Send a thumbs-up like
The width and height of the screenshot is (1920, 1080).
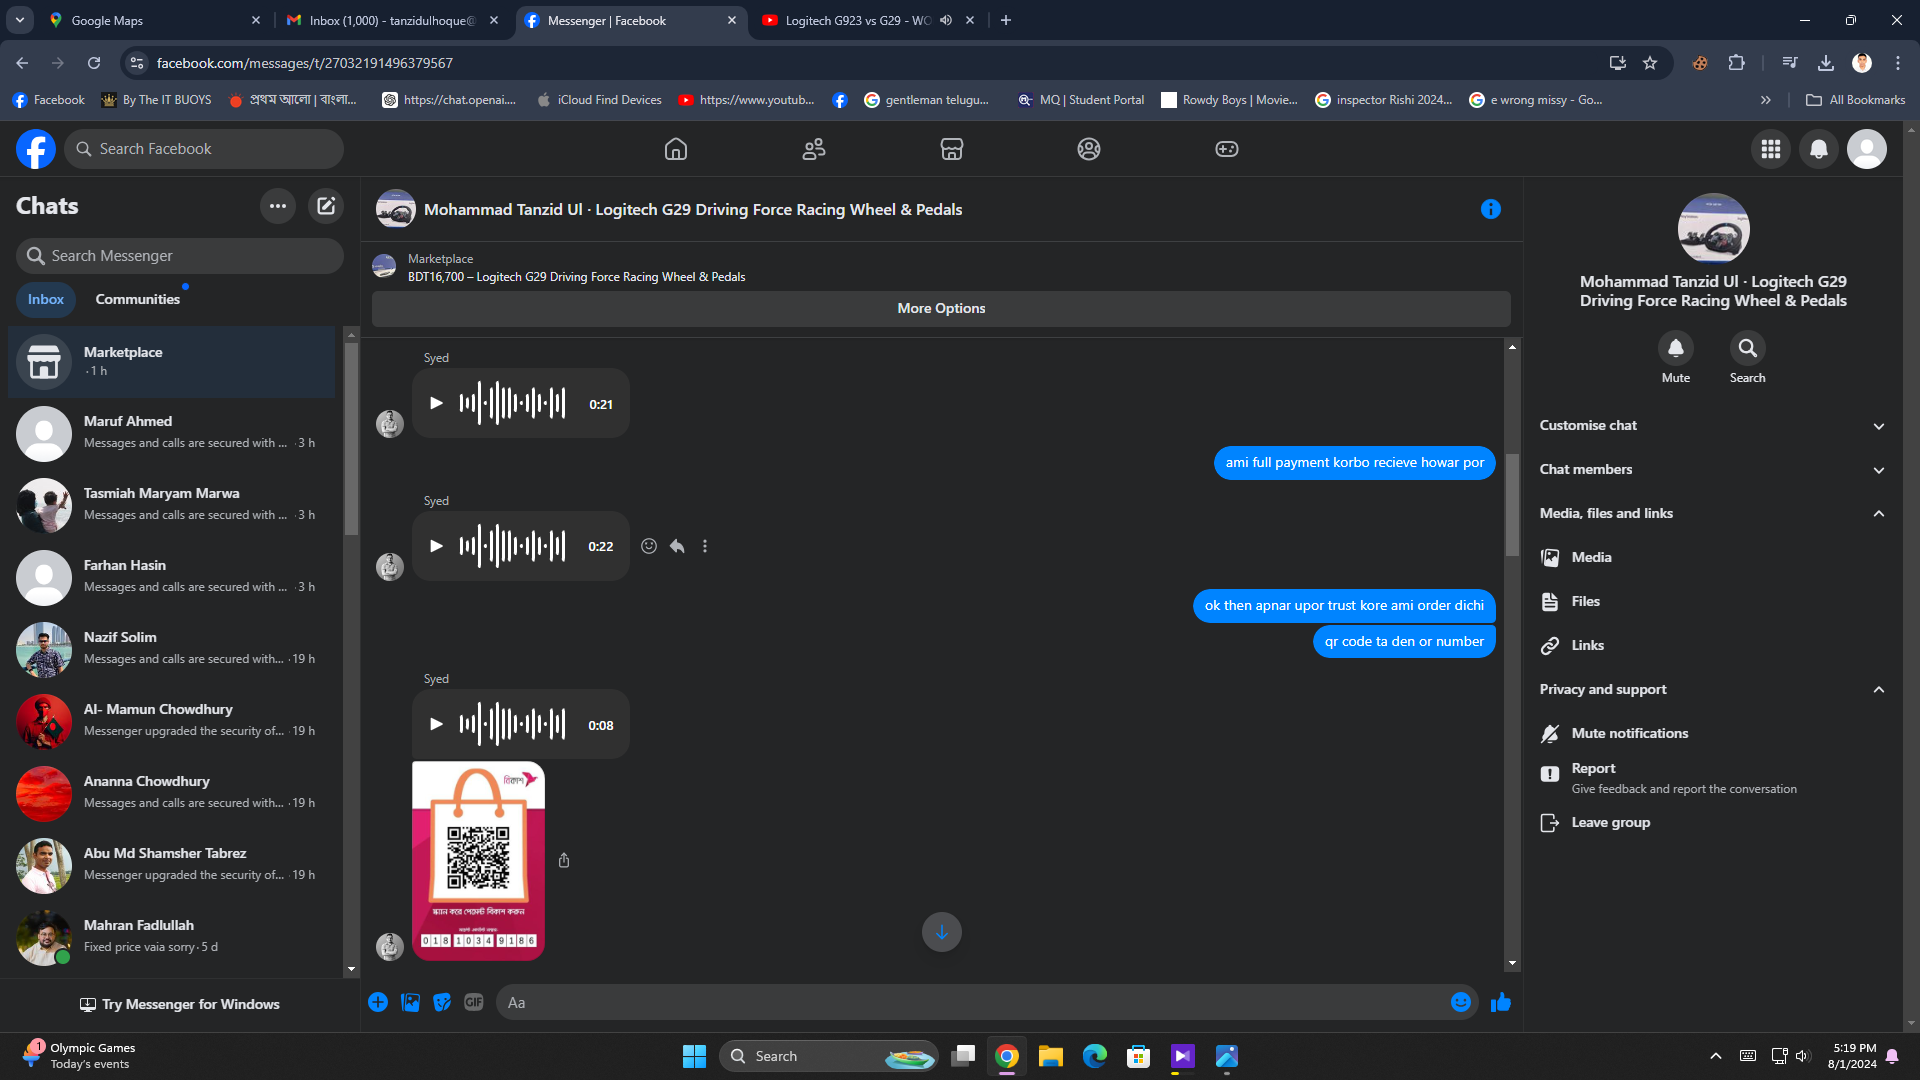[1501, 1002]
